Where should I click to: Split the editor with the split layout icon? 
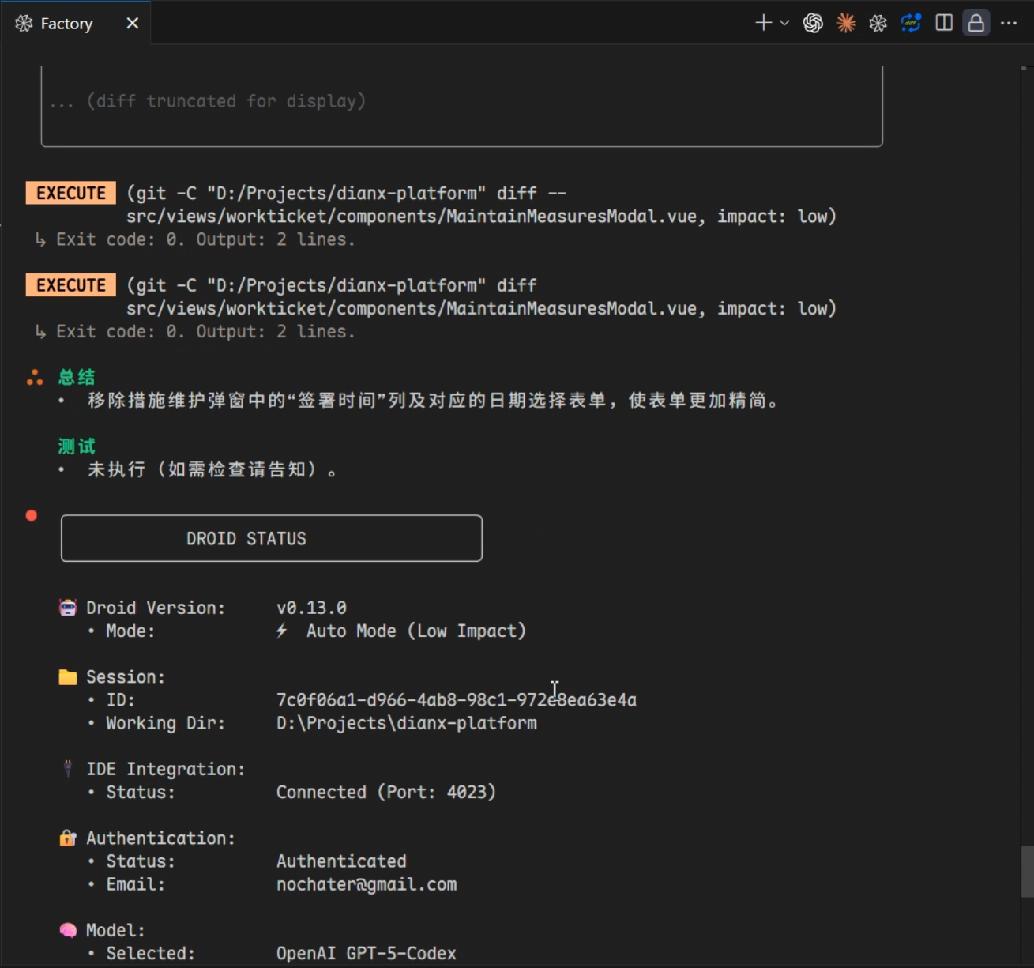pos(944,23)
